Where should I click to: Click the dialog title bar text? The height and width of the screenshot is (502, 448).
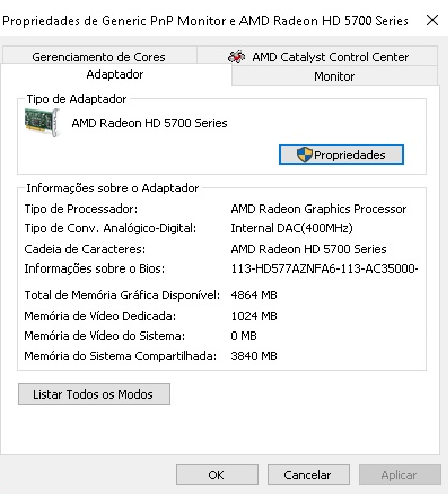click(205, 21)
